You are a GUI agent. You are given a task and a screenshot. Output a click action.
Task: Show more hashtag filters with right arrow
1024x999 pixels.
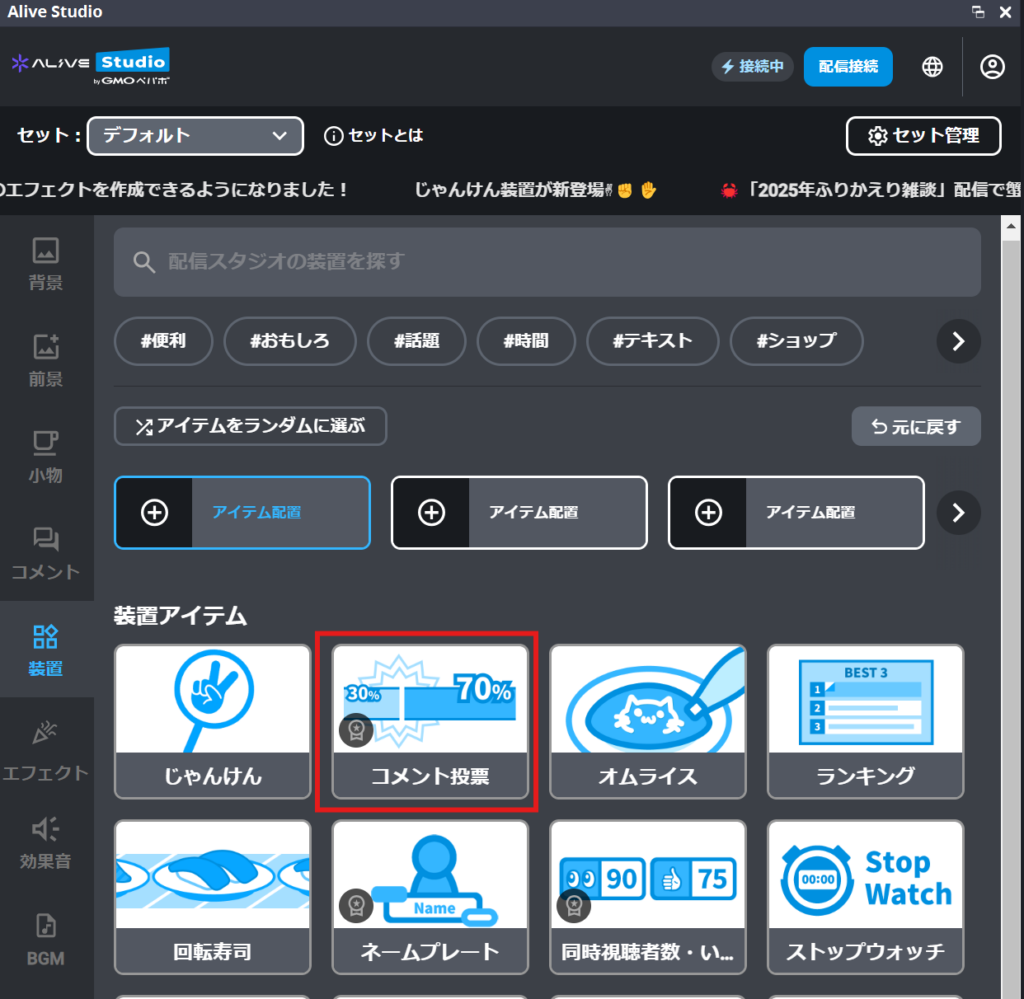click(x=958, y=341)
